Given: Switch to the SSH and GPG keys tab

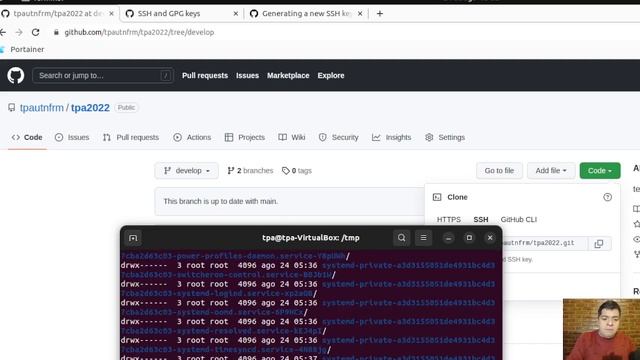Looking at the screenshot, I should (182, 13).
